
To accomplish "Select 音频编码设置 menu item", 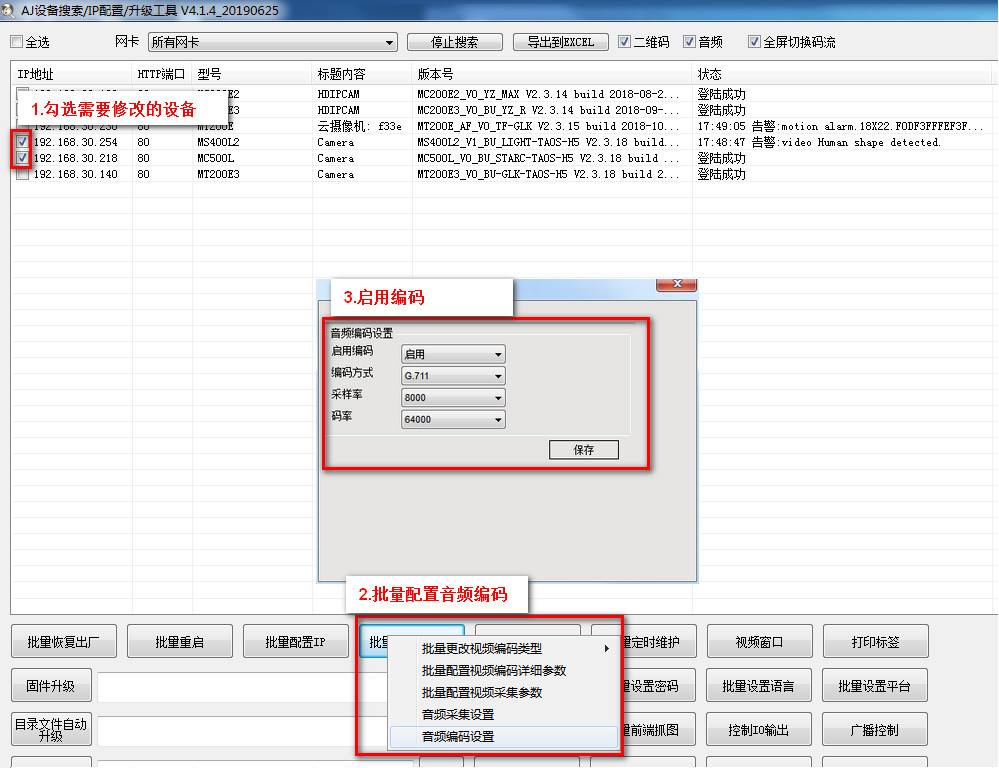I will point(458,737).
